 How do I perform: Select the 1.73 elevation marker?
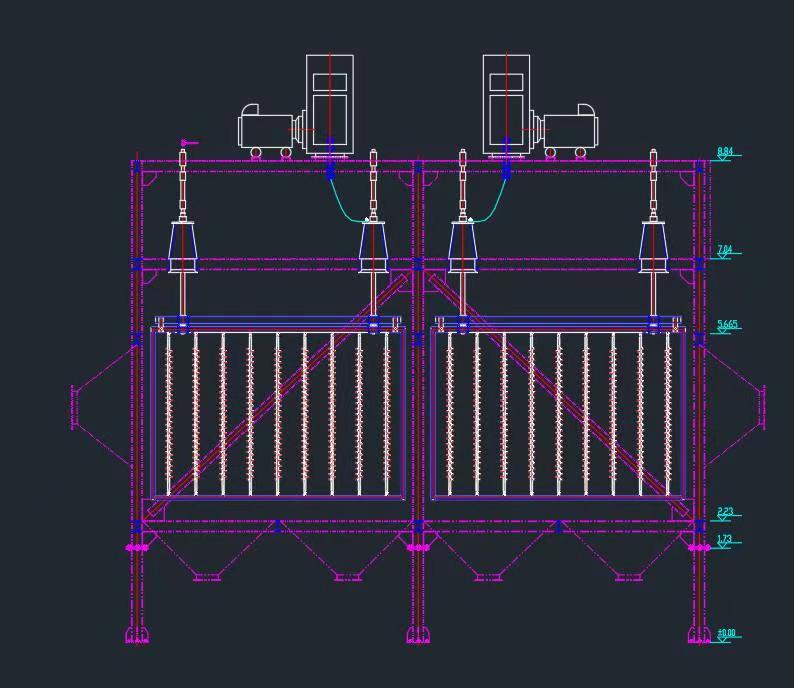tap(724, 539)
